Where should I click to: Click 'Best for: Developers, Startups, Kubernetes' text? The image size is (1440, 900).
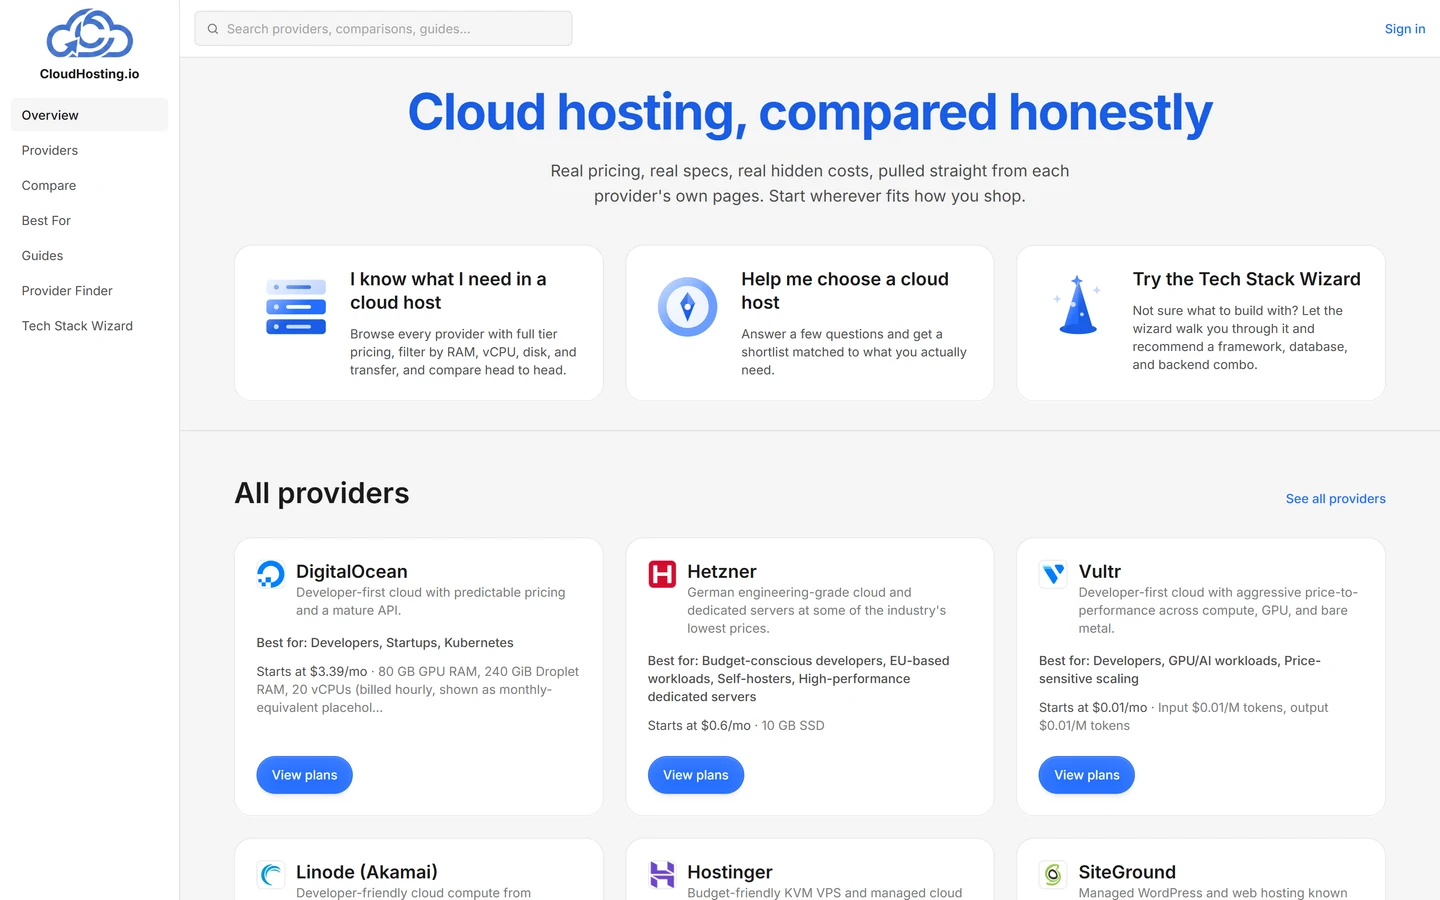(x=385, y=643)
